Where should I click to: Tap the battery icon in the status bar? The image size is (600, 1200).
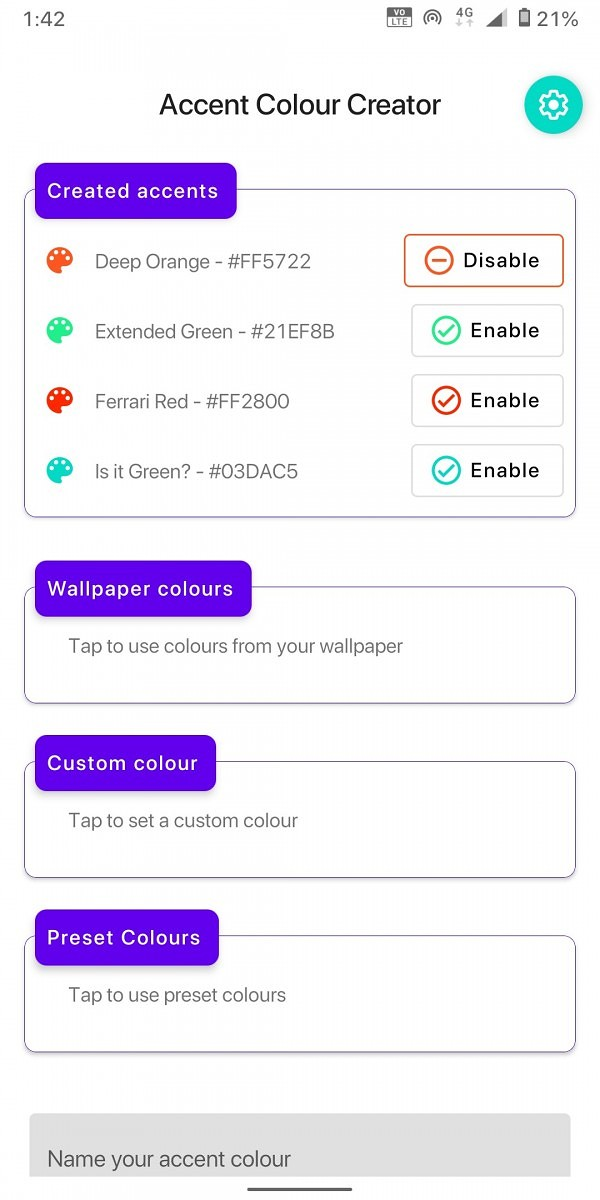524,18
